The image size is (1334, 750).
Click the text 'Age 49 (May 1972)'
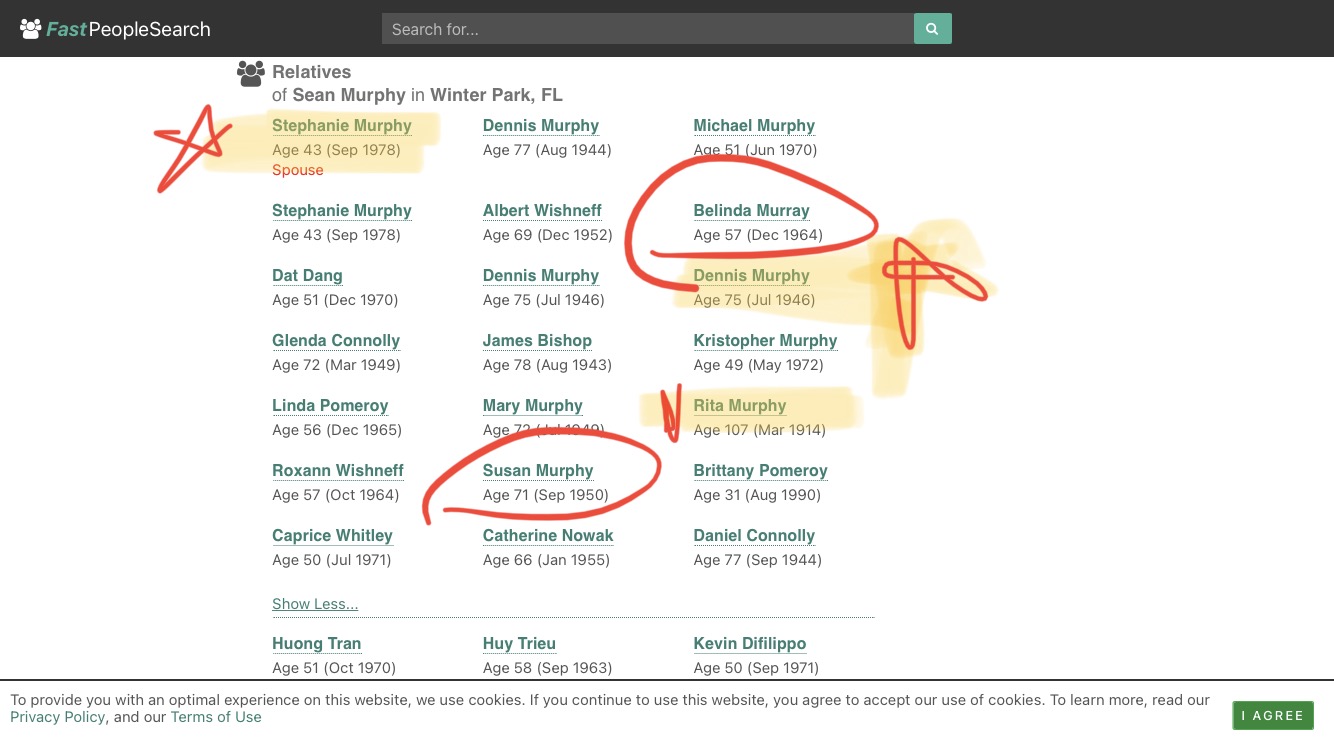pyautogui.click(x=758, y=365)
